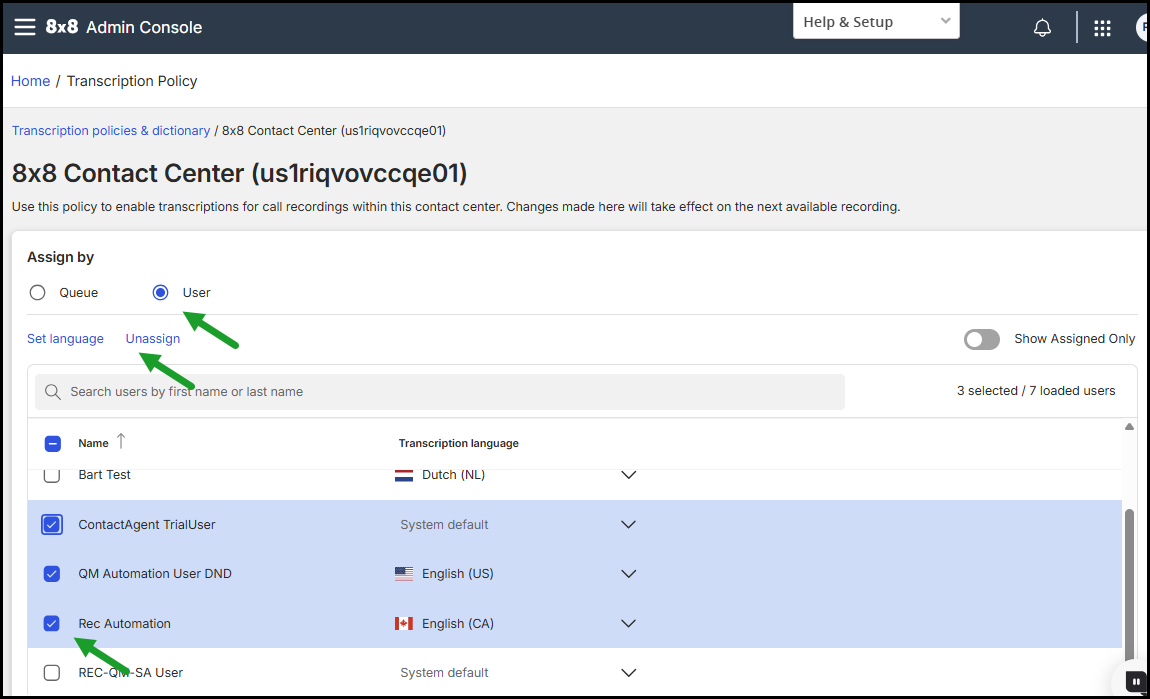Open the apps grid launcher
The width and height of the screenshot is (1150, 699).
click(x=1102, y=28)
